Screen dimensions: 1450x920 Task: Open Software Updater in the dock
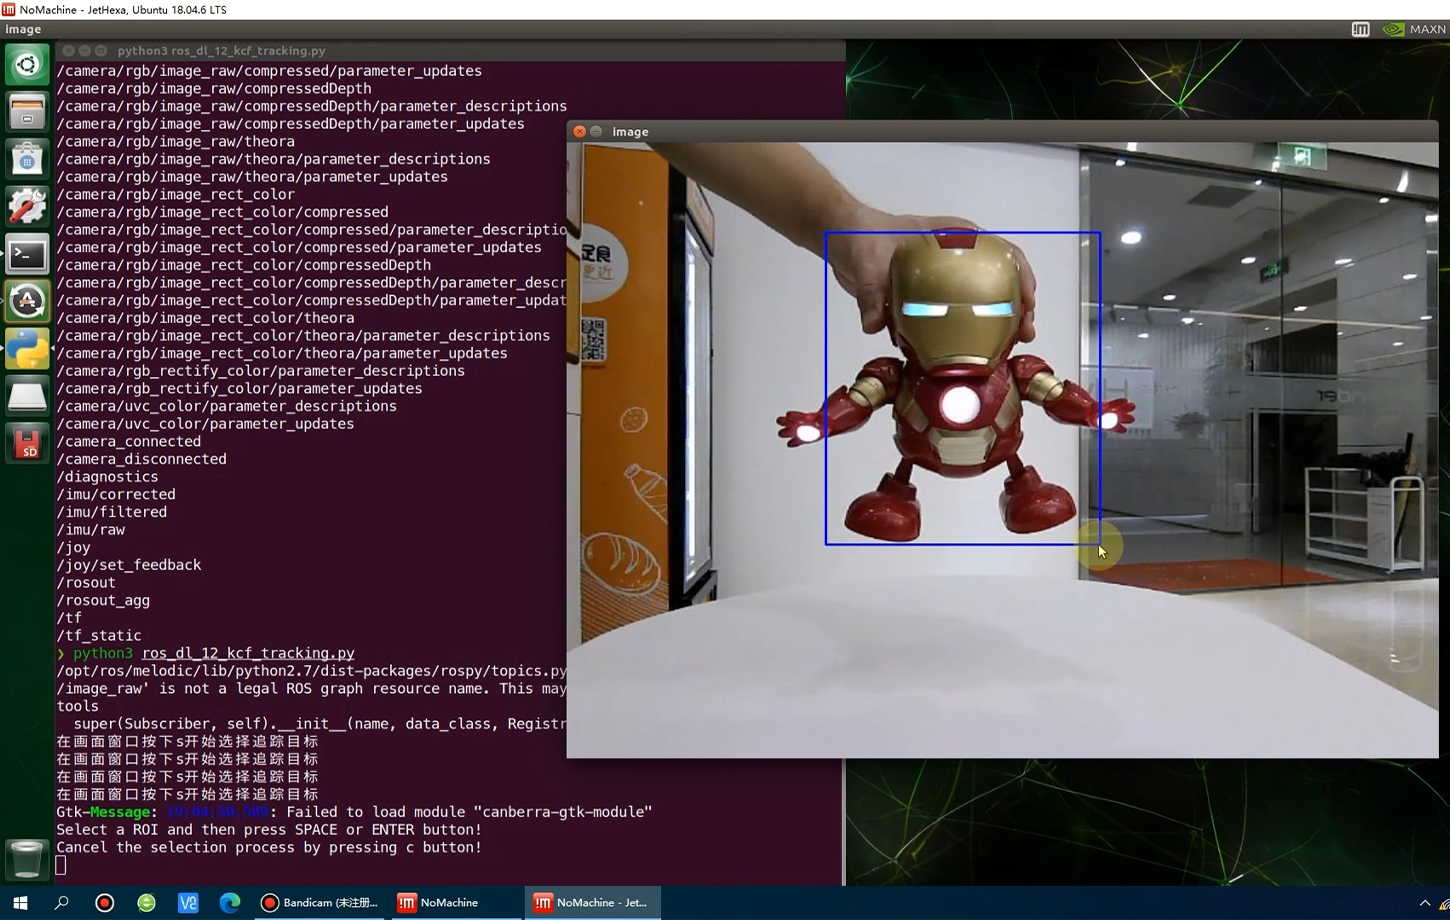(x=27, y=301)
